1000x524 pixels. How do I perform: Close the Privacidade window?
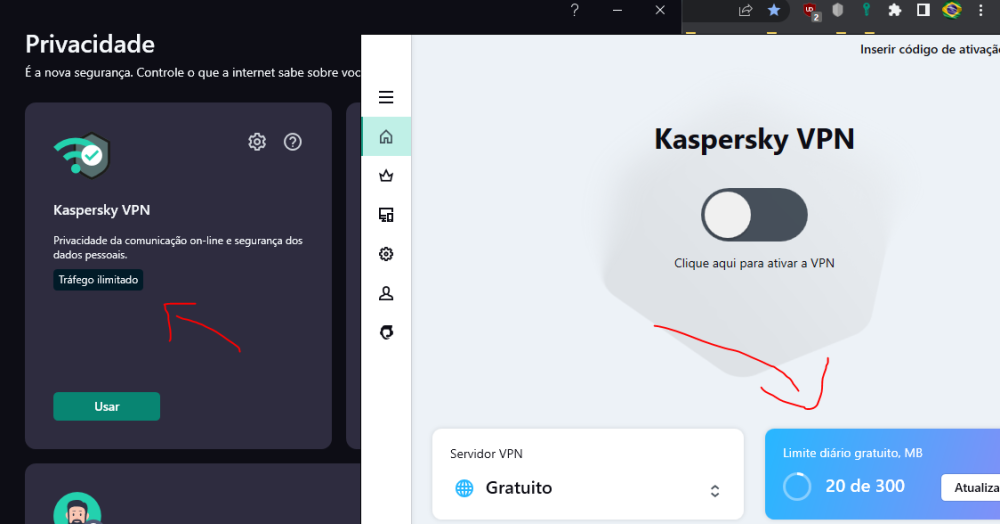pos(660,10)
